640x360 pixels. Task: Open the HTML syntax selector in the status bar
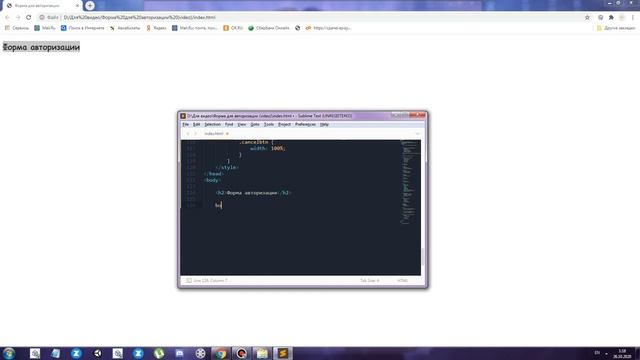click(402, 281)
